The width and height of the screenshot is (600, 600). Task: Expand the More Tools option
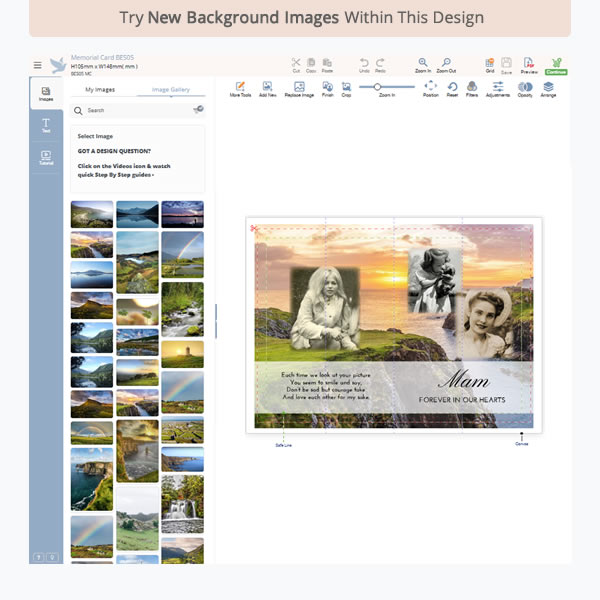240,88
